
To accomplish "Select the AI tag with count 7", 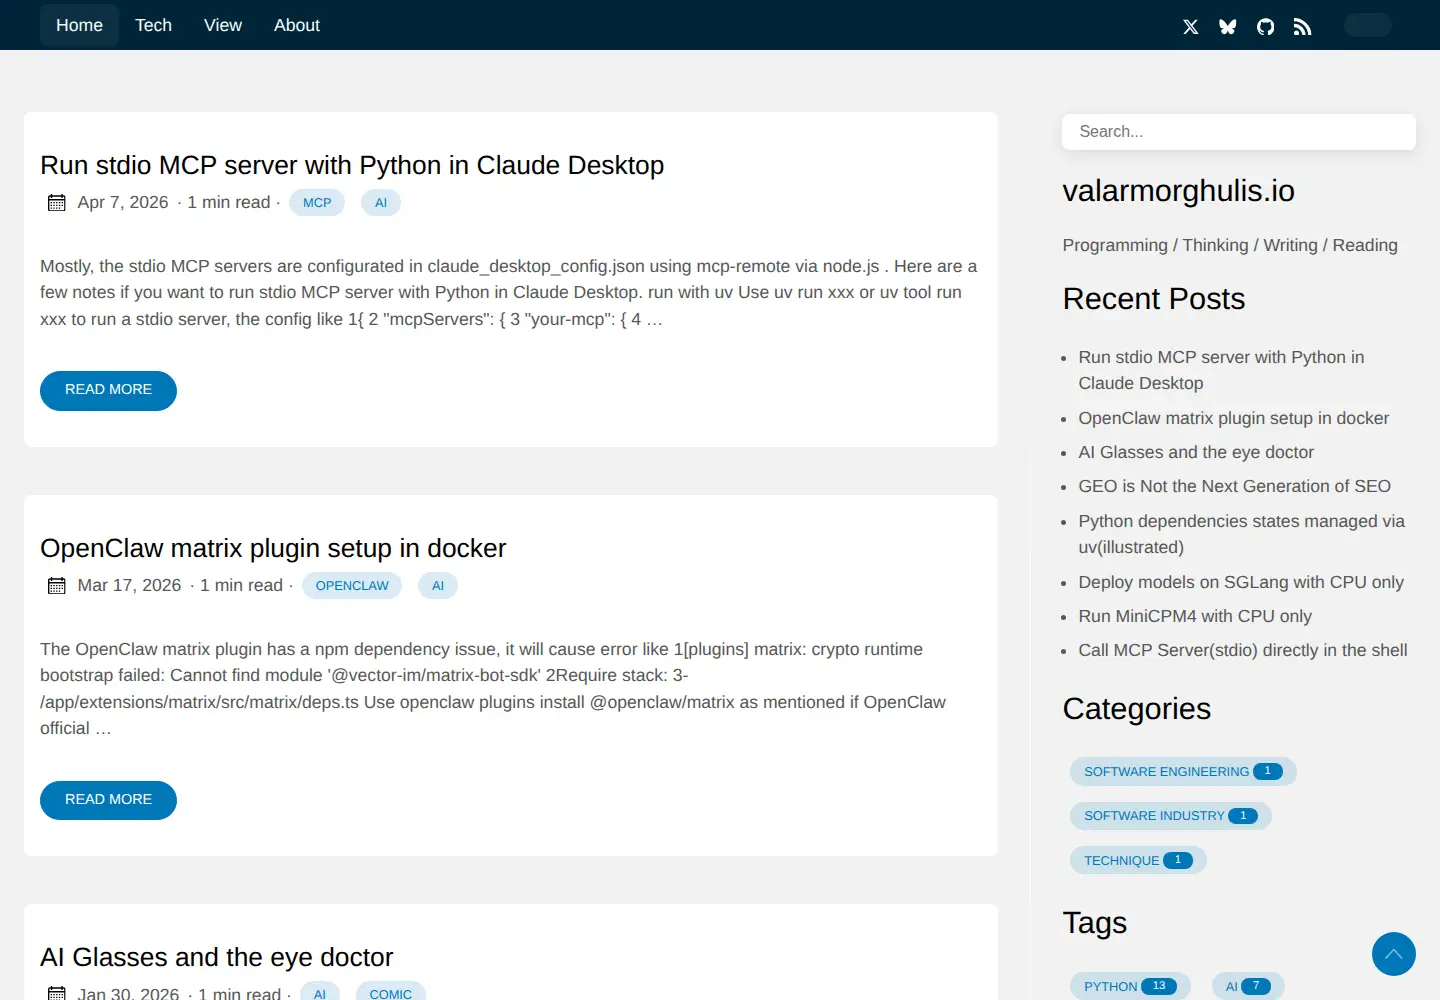I will coord(1248,986).
